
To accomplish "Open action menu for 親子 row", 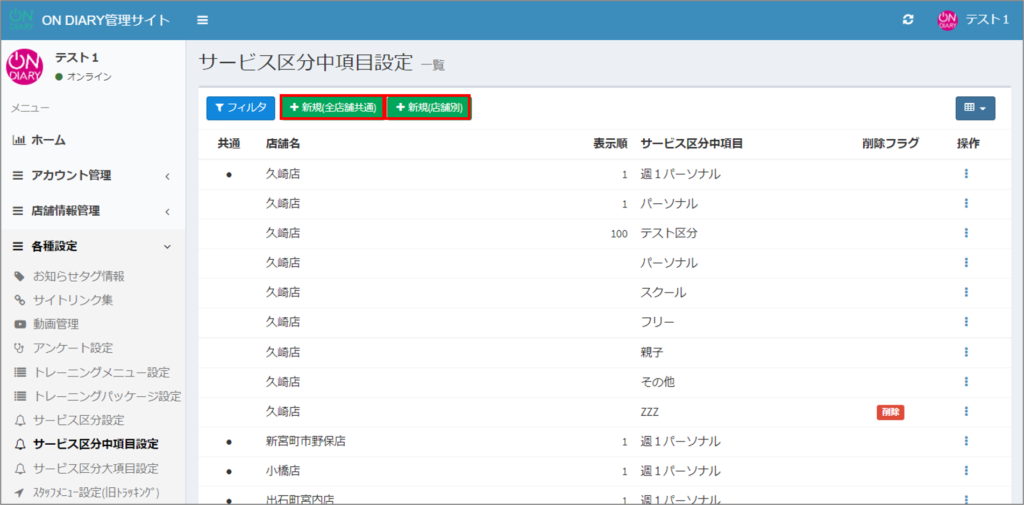I will tap(966, 352).
